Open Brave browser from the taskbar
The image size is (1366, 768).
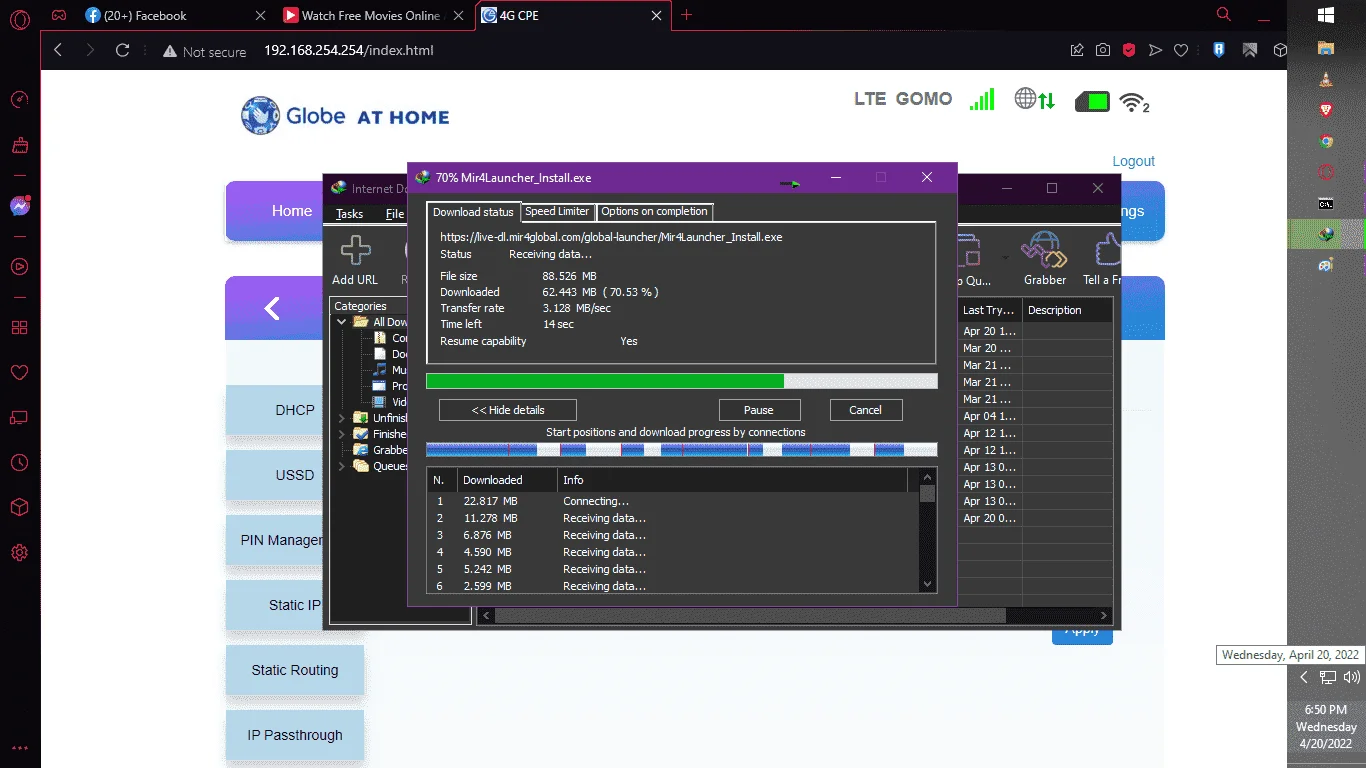(x=1326, y=110)
